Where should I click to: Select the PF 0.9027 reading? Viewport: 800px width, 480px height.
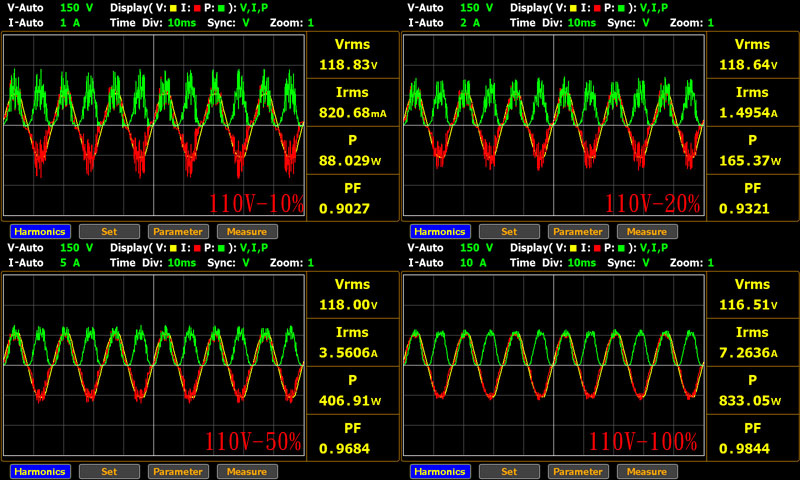[x=353, y=198]
